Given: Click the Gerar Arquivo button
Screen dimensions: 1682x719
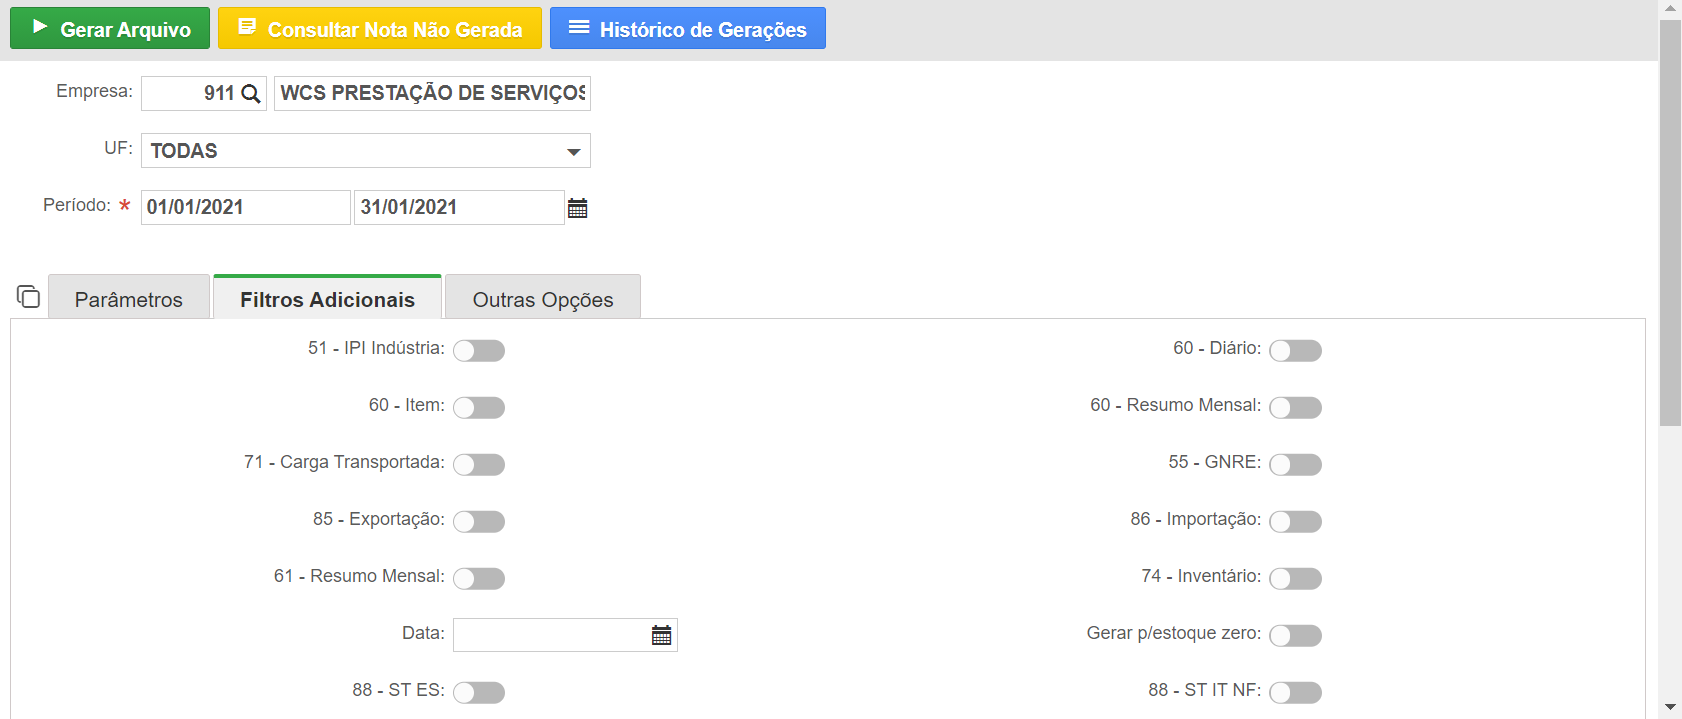Looking at the screenshot, I should click(x=110, y=28).
